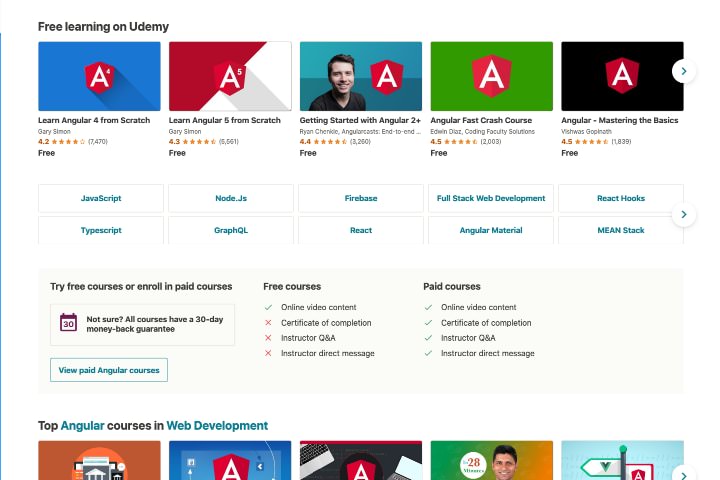The width and height of the screenshot is (720, 480).
Task: Click Angular - Mastering the Basics title
Action: coord(620,120)
